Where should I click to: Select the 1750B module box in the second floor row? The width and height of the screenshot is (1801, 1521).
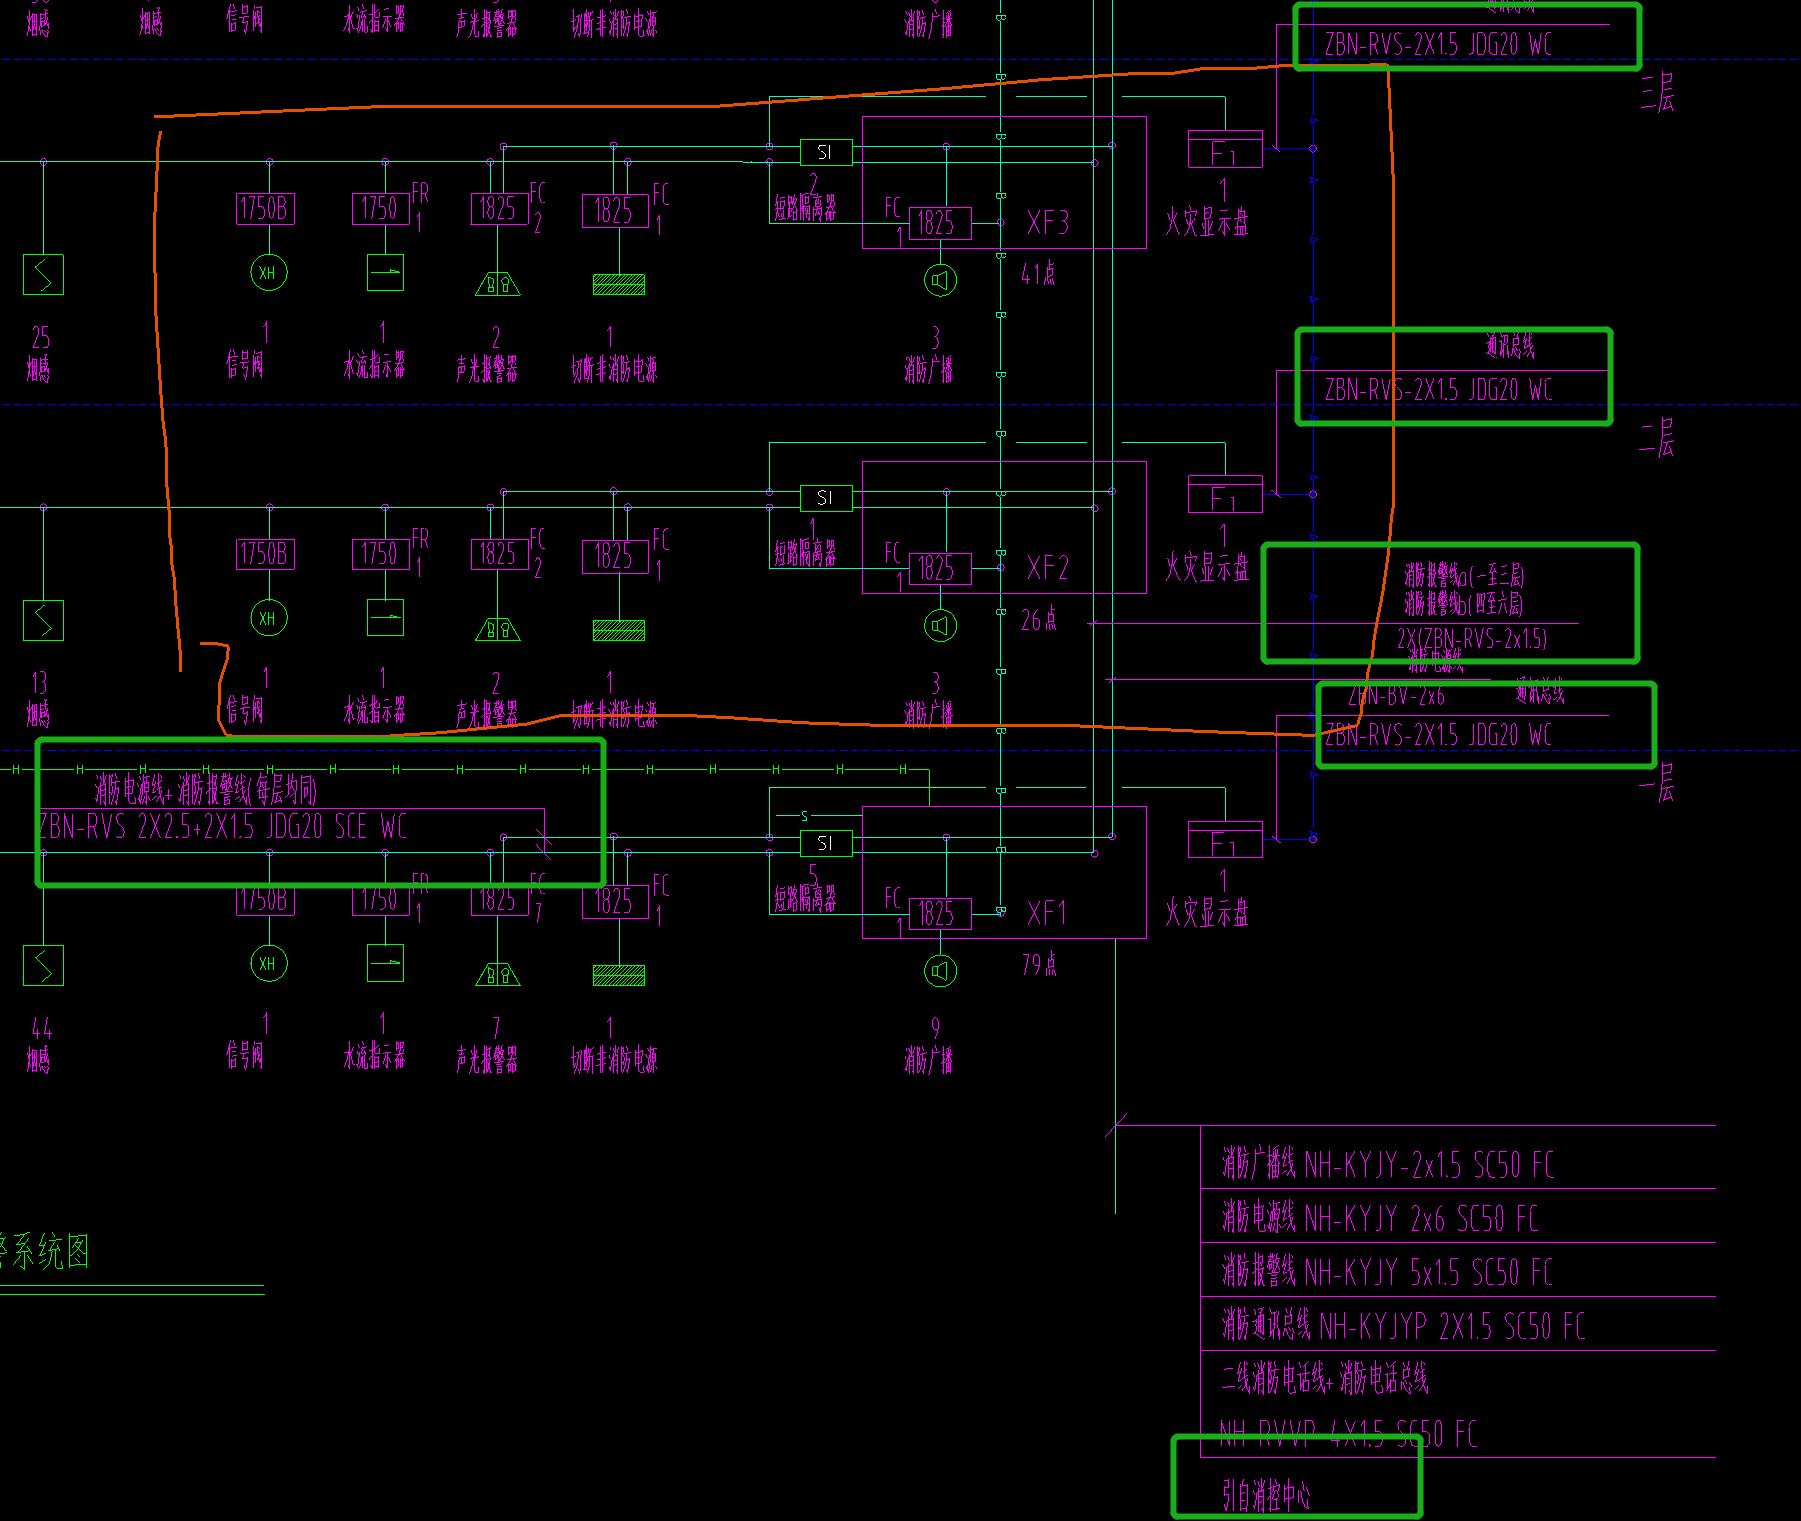coord(265,554)
